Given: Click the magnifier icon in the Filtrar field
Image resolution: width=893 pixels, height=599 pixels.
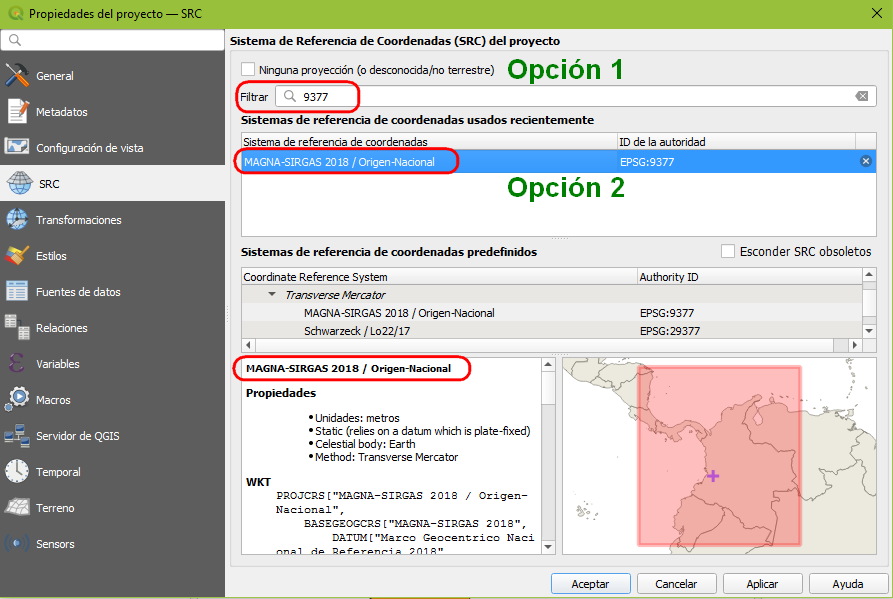Looking at the screenshot, I should (x=290, y=96).
